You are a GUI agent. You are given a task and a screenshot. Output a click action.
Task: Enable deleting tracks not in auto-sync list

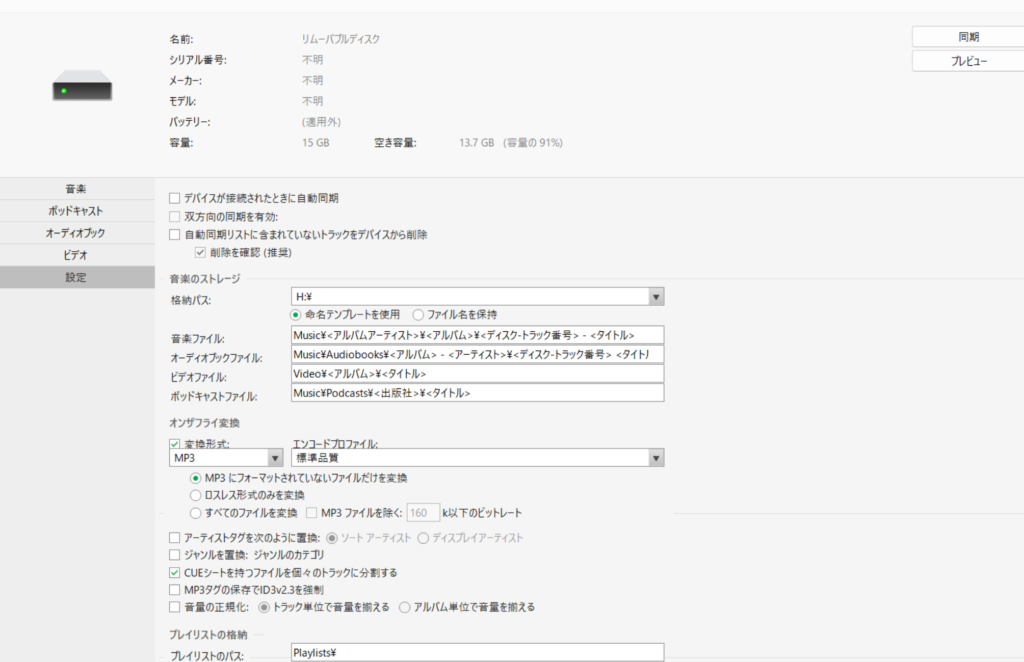[176, 235]
